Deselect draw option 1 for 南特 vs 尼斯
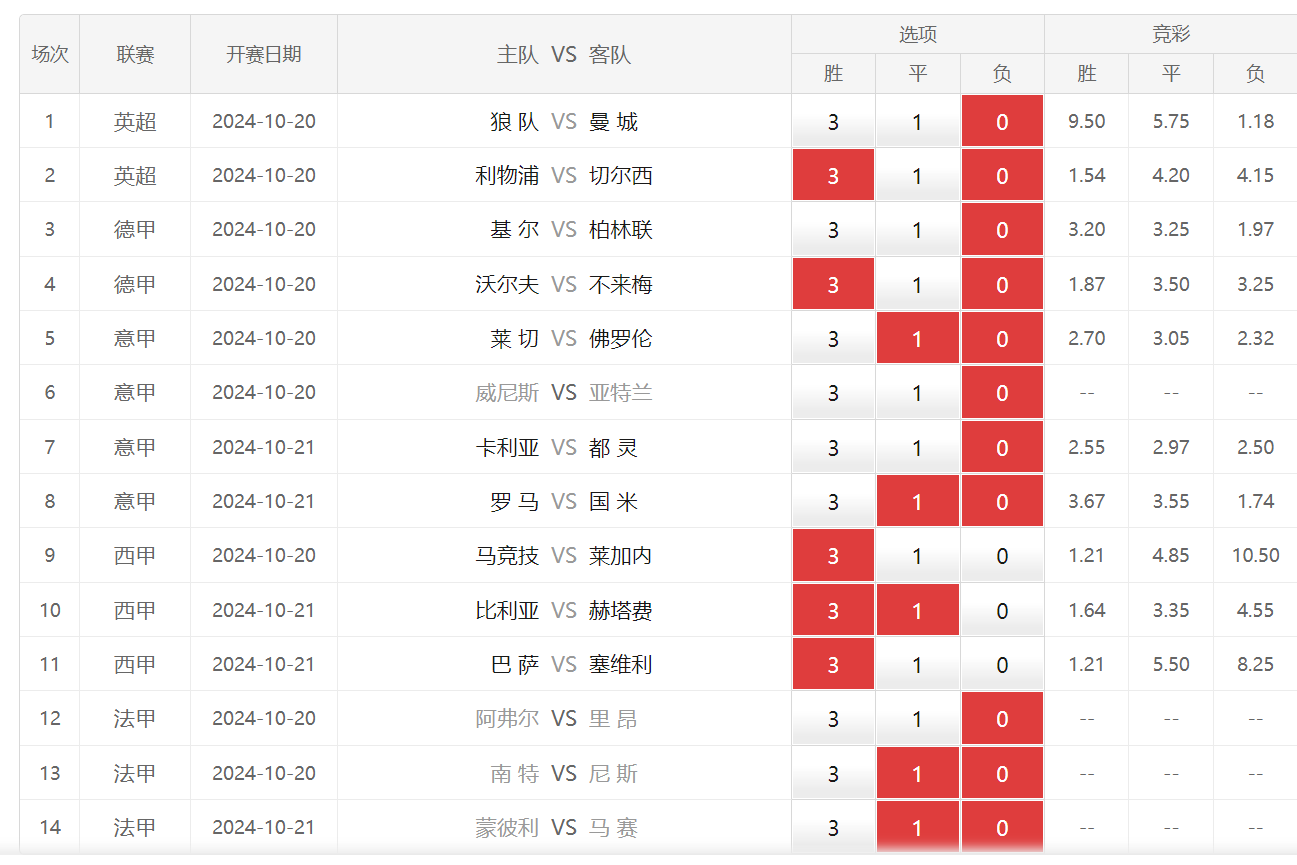The width and height of the screenshot is (1297, 865). point(917,774)
